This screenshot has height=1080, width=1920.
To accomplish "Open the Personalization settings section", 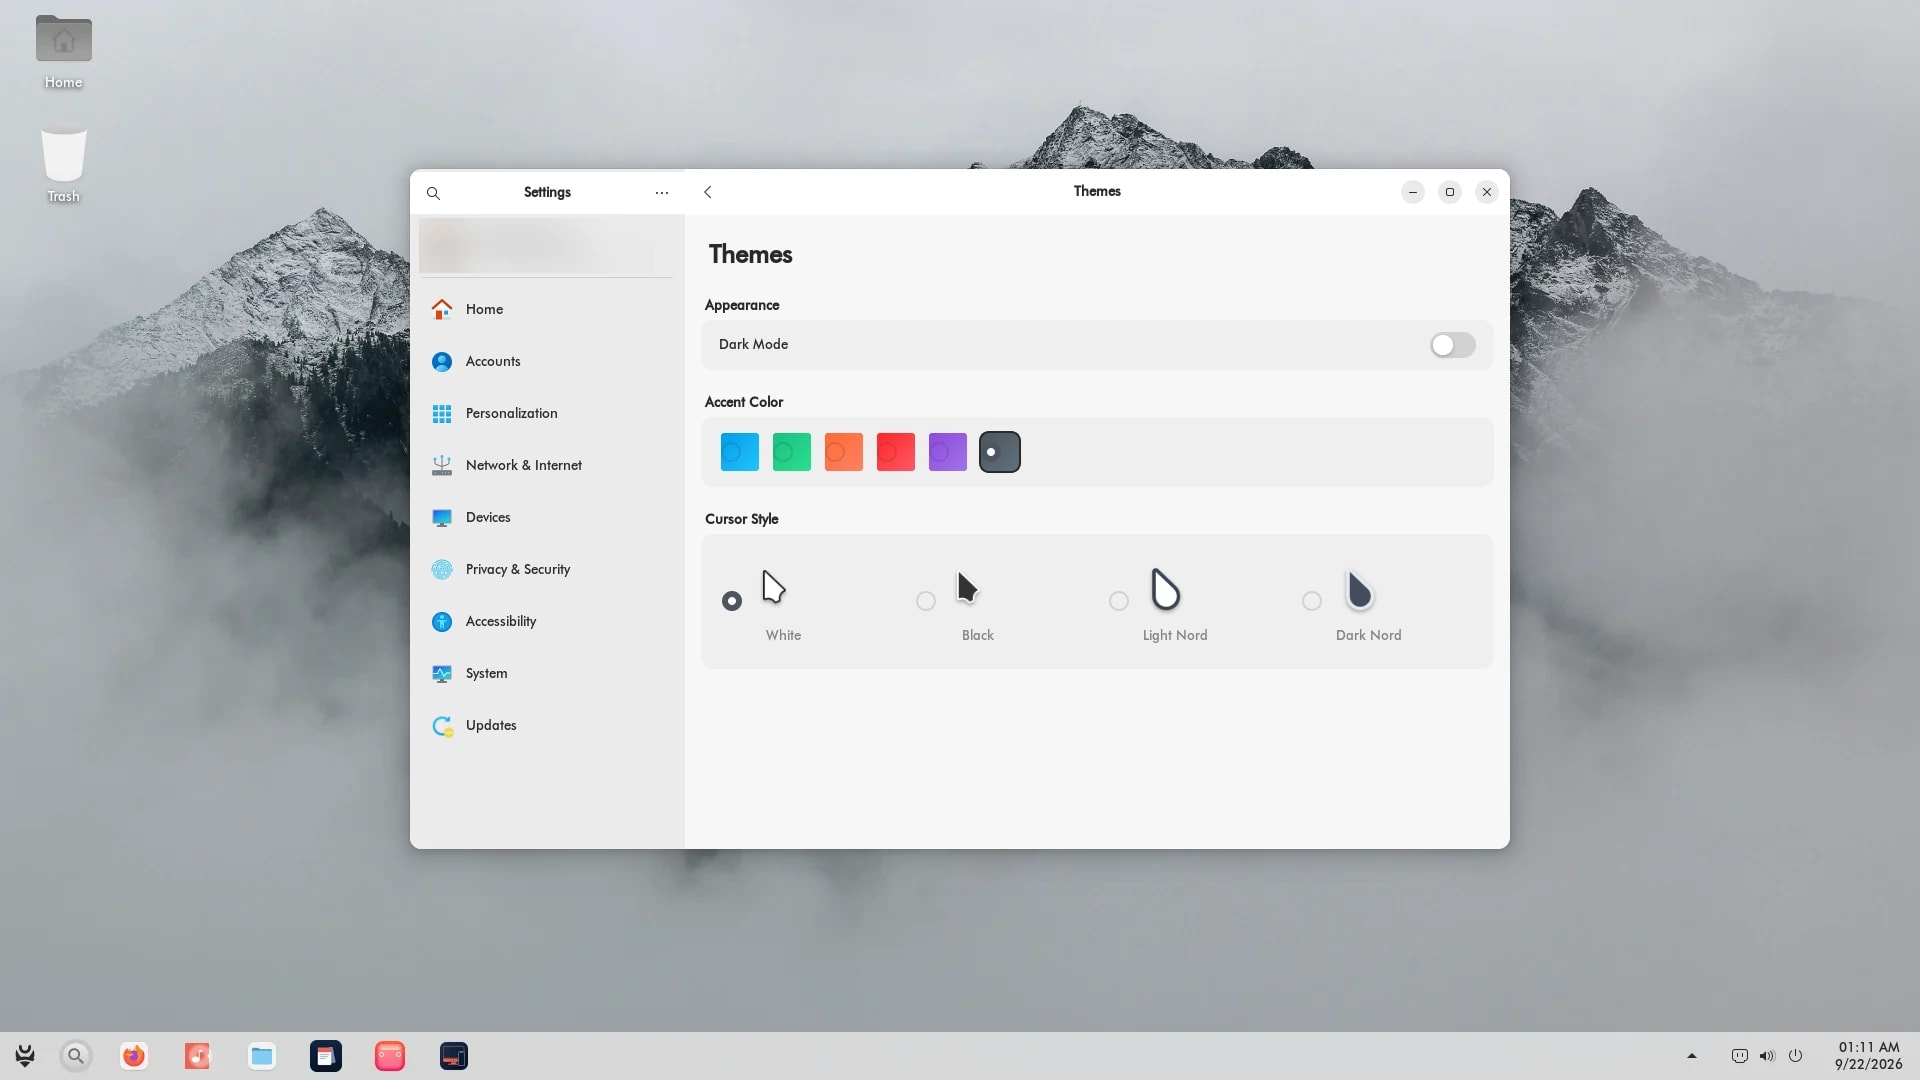I will 547,413.
